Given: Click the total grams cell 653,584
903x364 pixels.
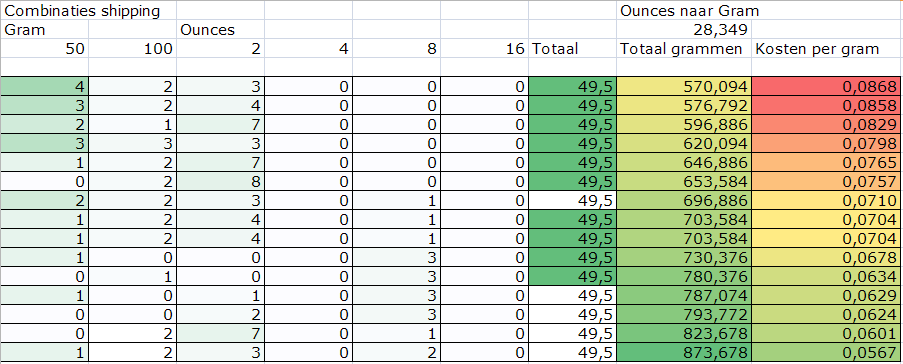Looking at the screenshot, I should 684,181.
